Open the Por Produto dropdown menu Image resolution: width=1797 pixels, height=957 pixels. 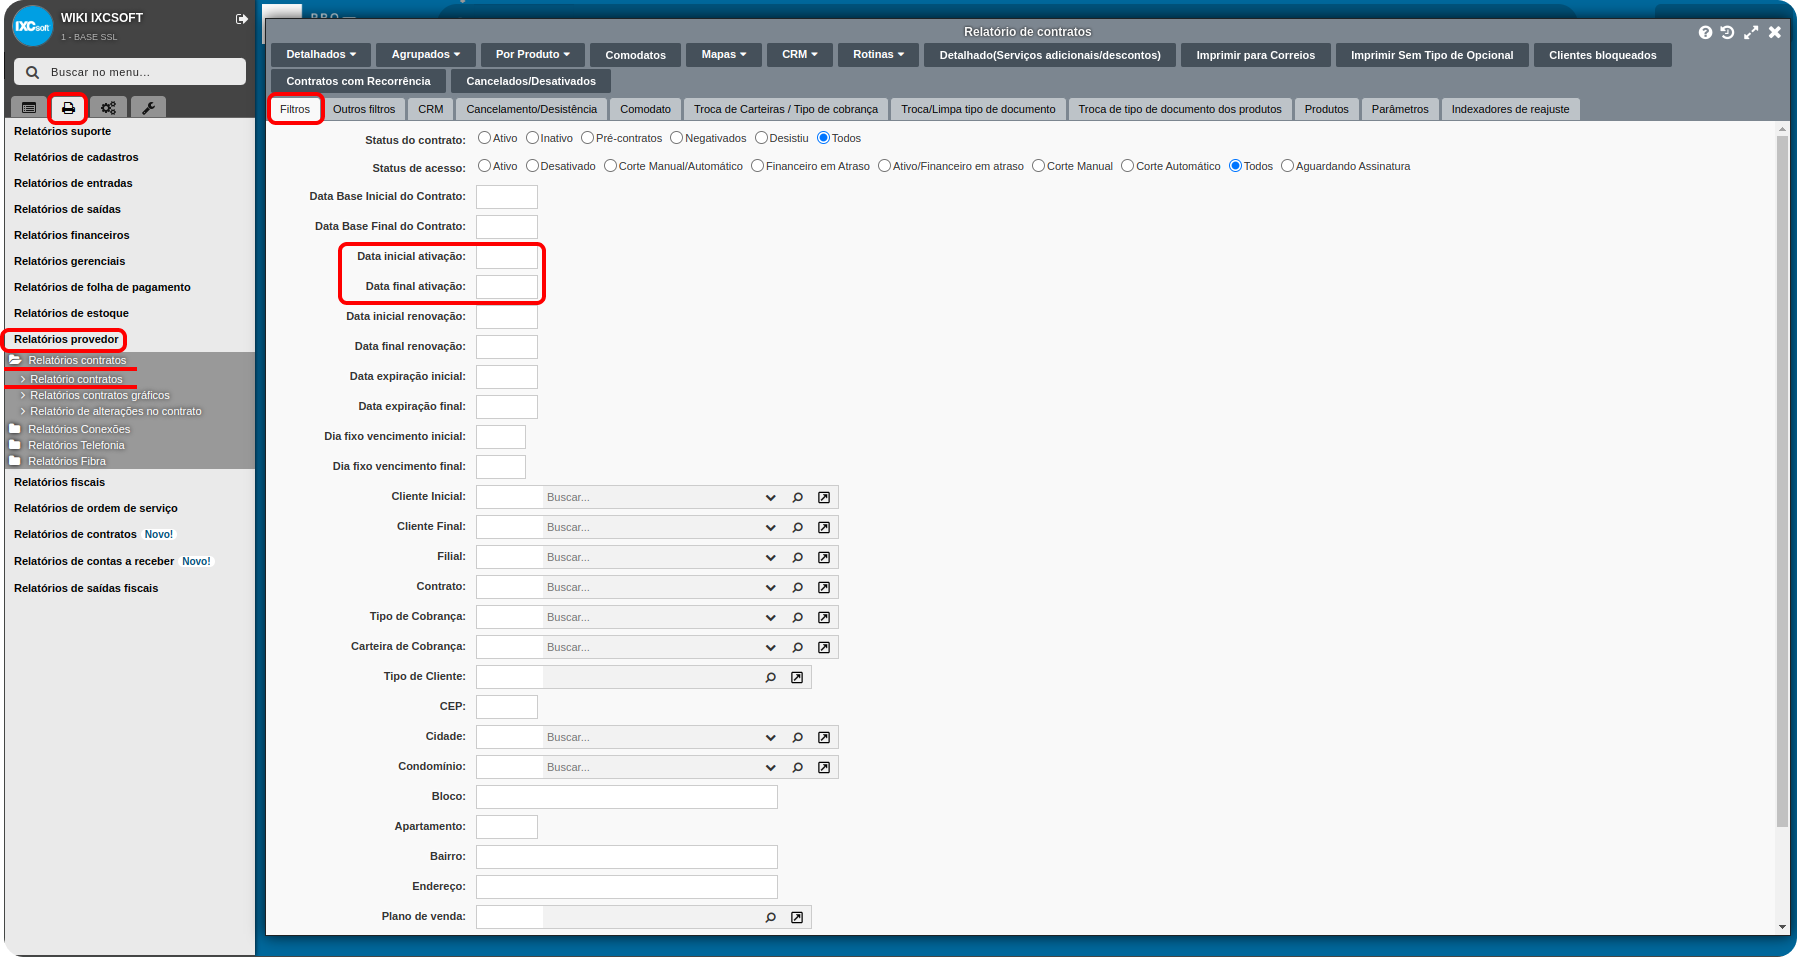coord(533,55)
